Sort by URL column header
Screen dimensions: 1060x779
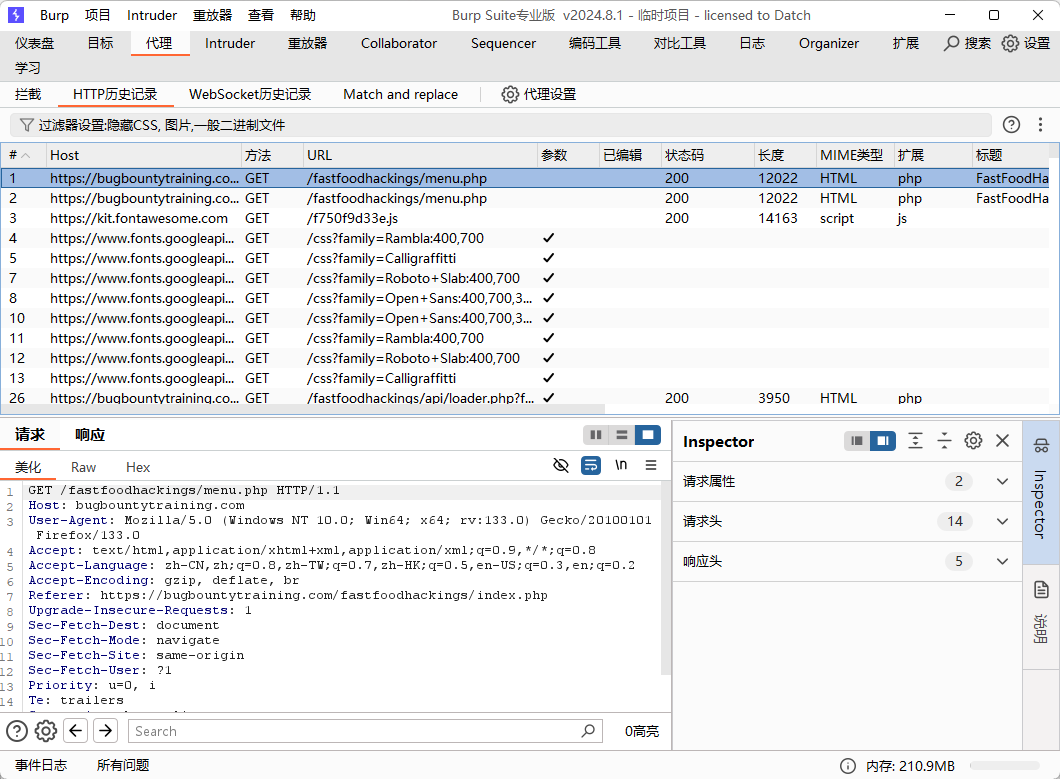coord(420,155)
